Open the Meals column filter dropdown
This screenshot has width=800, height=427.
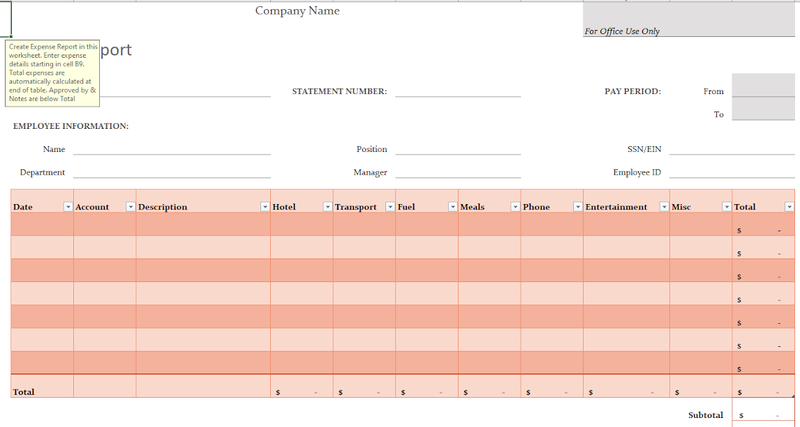tap(515, 207)
